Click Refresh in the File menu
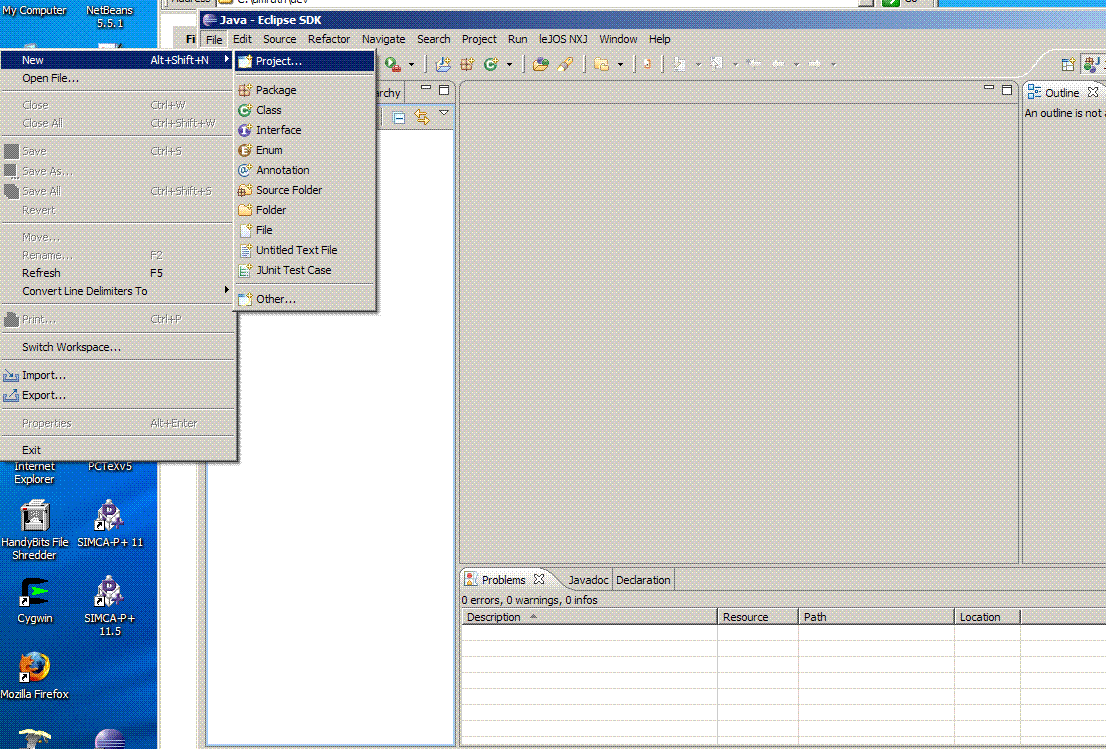The height and width of the screenshot is (754, 1109). tap(117, 273)
